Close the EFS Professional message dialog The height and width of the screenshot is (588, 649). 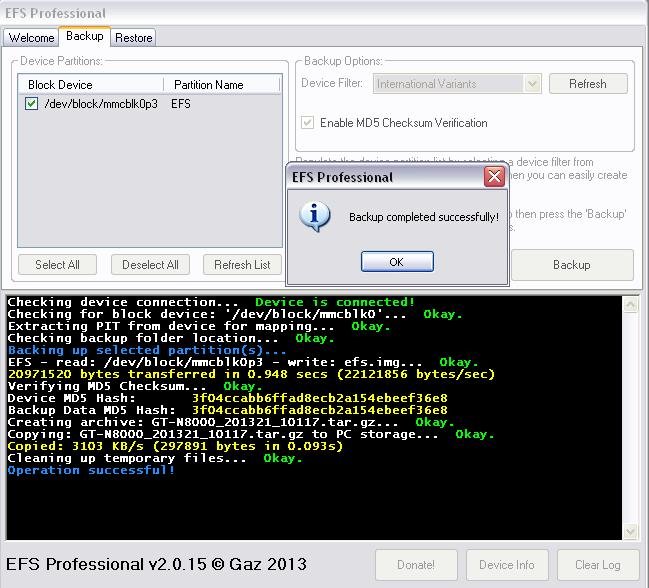494,177
